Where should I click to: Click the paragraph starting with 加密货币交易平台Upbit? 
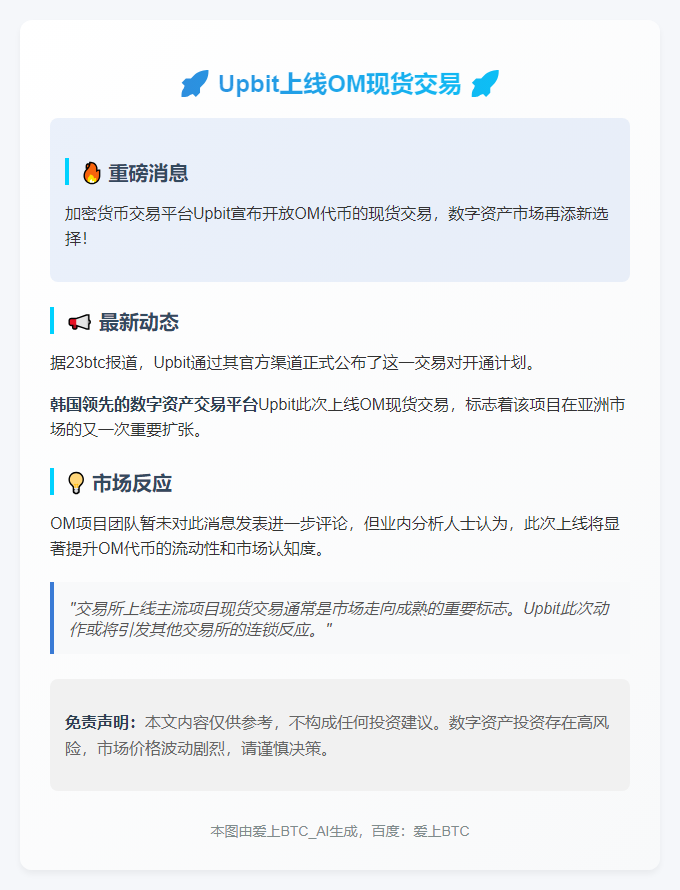pyautogui.click(x=337, y=226)
